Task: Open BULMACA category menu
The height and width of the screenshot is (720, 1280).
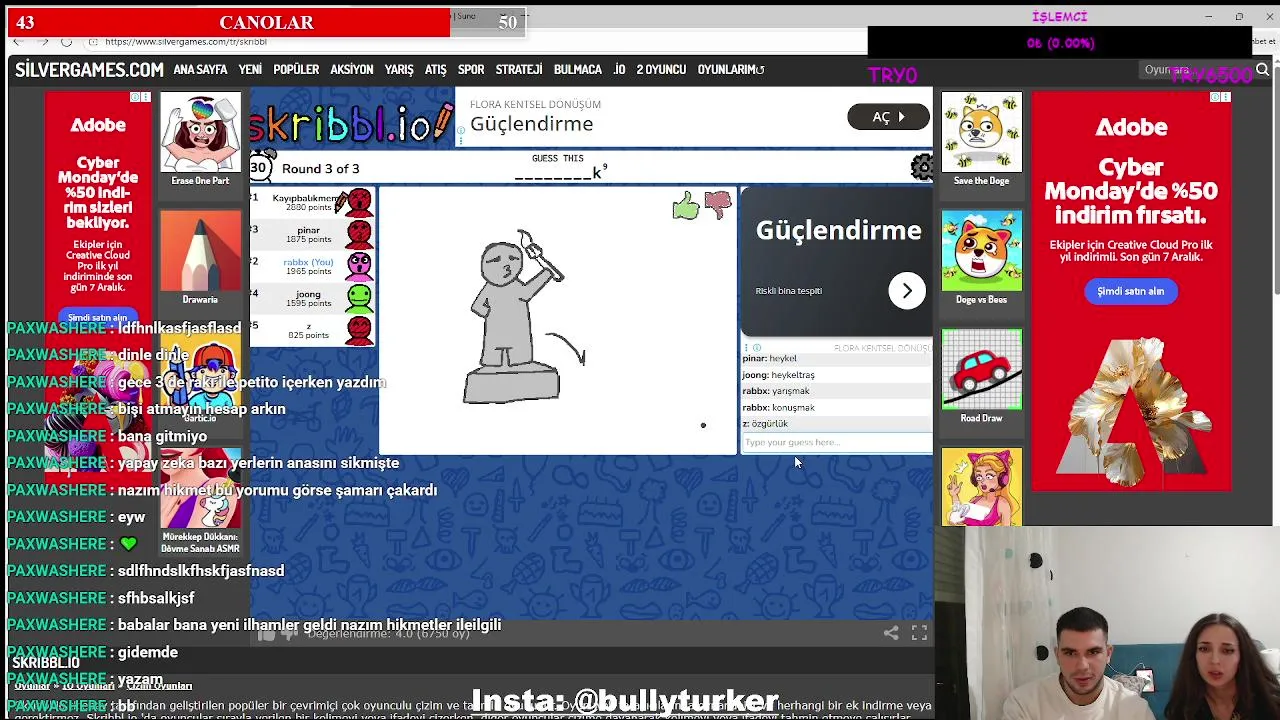Action: click(x=578, y=69)
